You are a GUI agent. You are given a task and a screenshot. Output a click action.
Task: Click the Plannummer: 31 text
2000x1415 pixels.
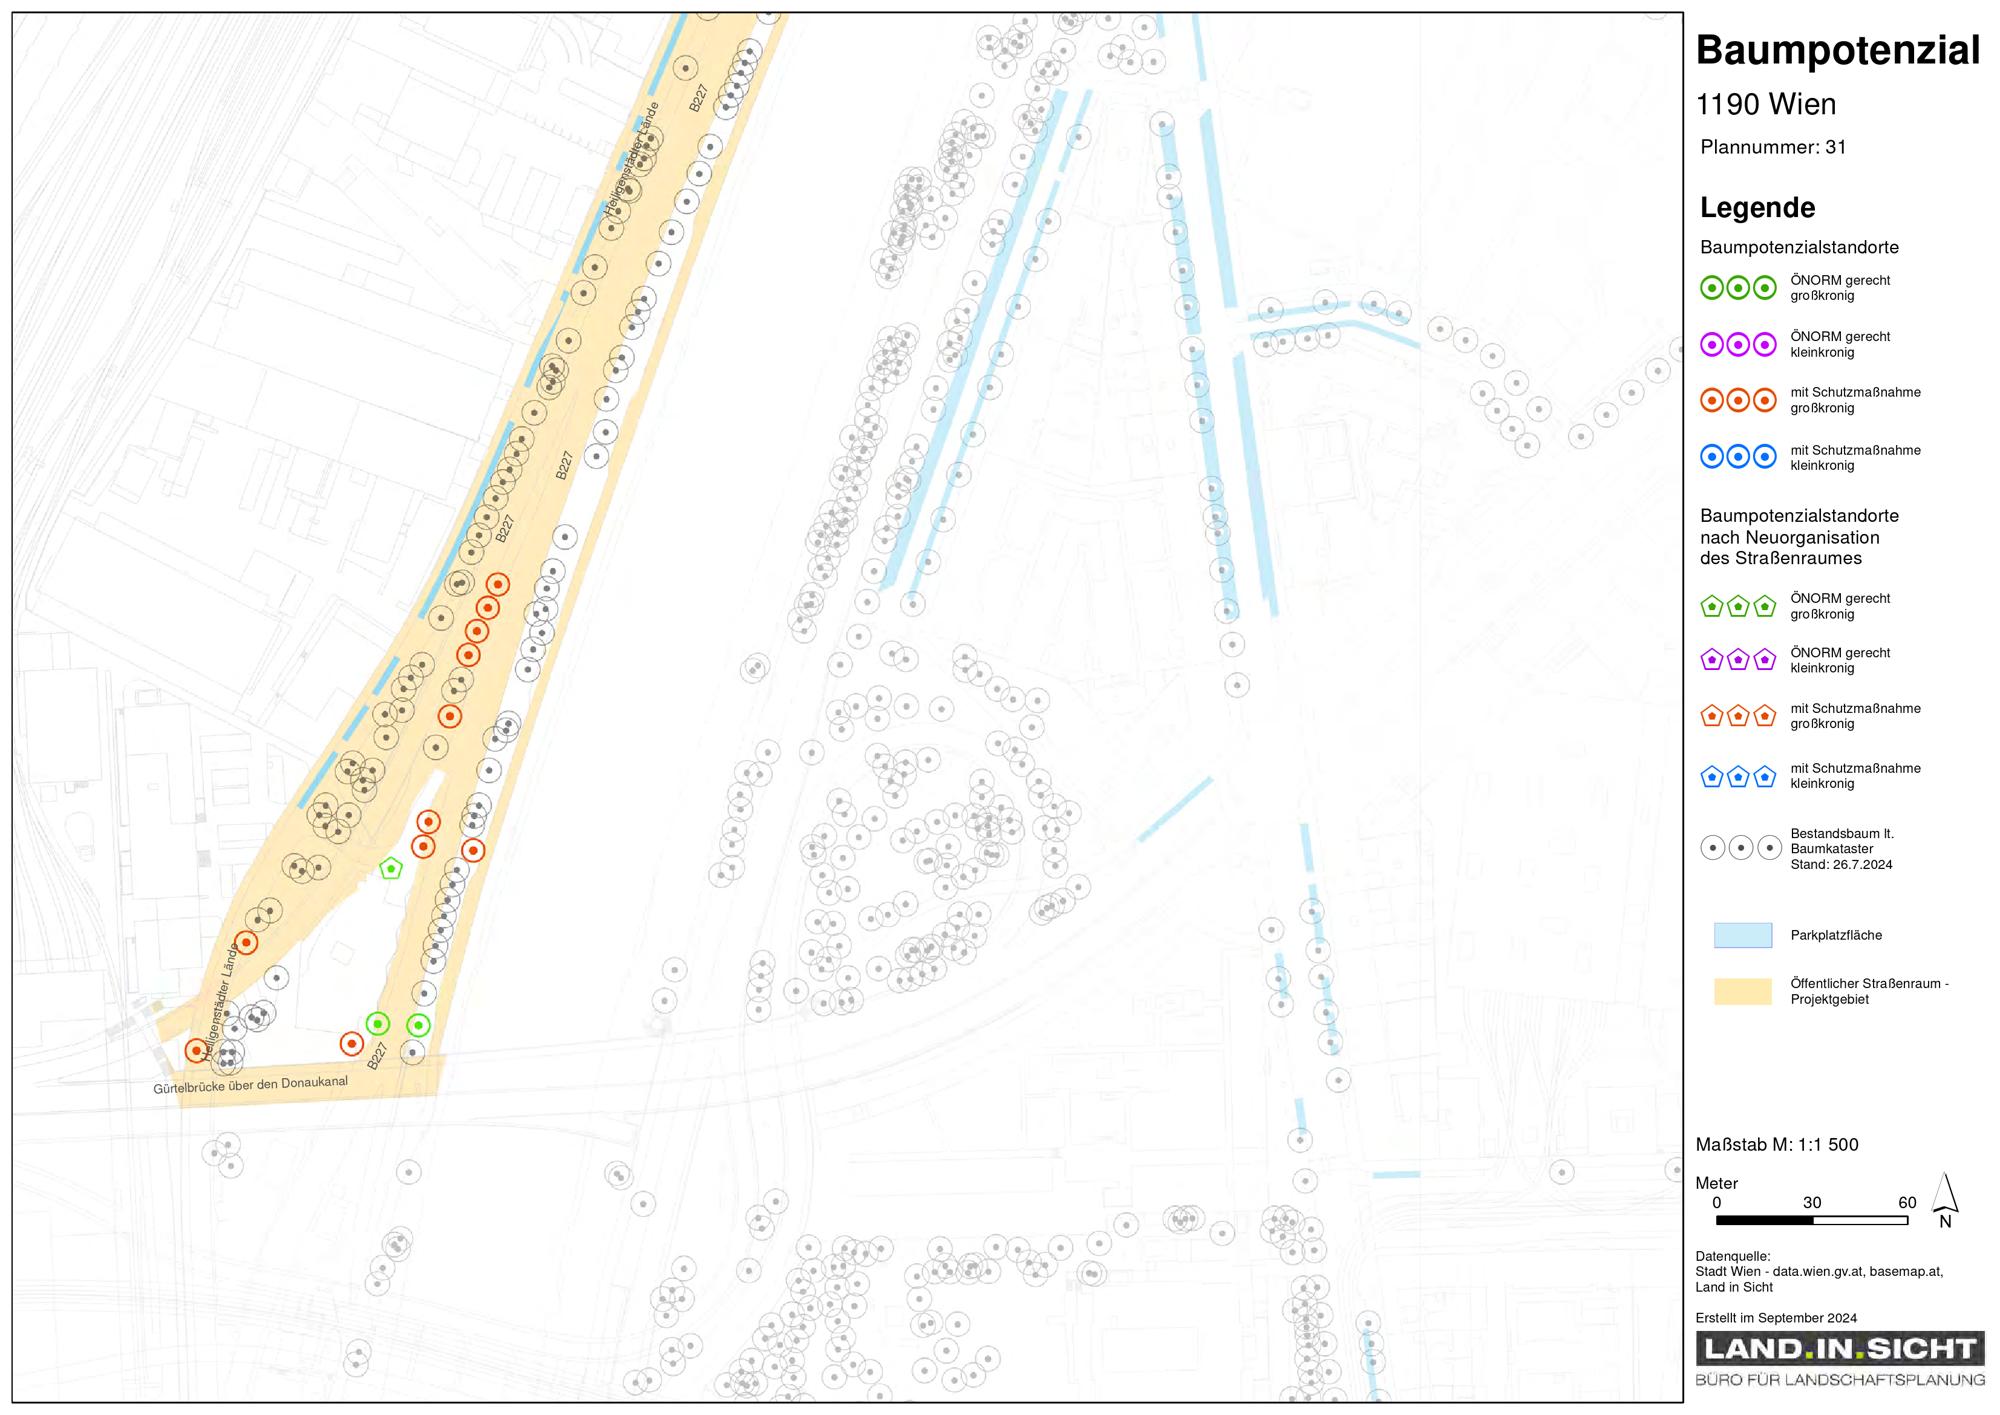1773,147
